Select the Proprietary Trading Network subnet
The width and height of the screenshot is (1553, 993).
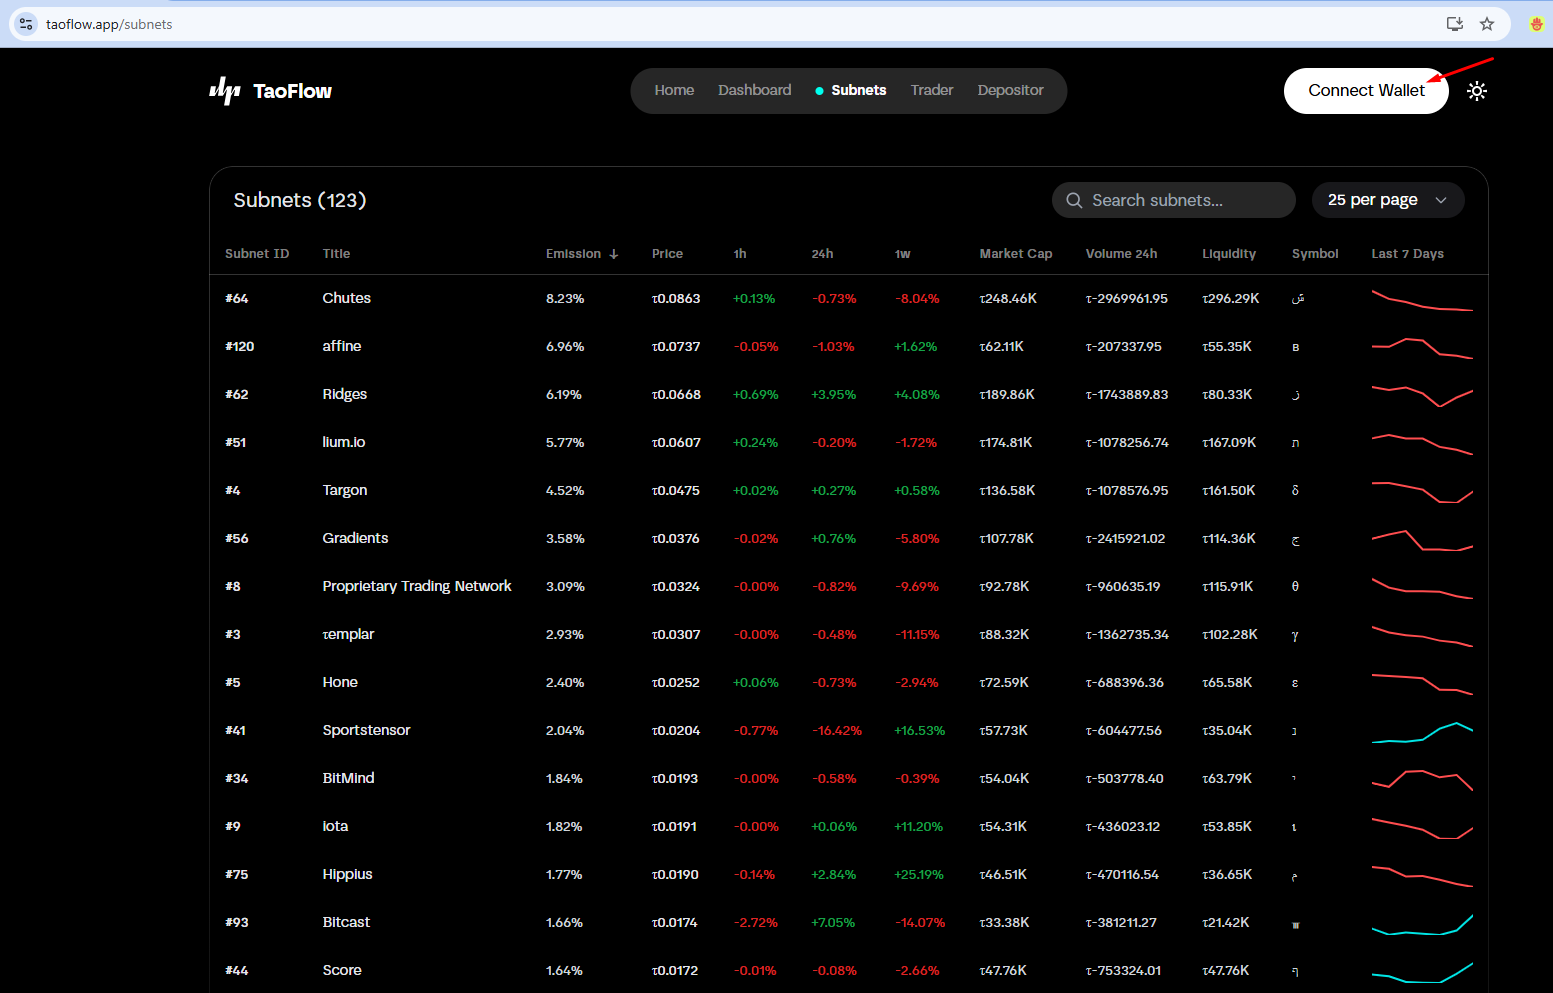tap(416, 586)
